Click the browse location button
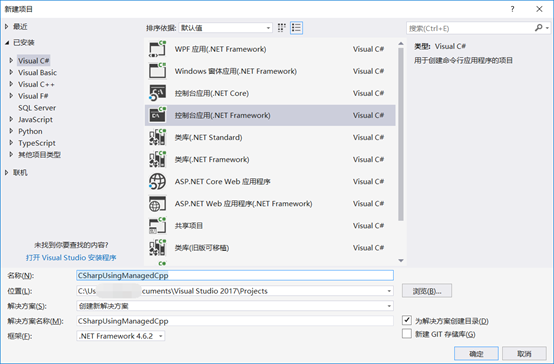554x364 pixels. (427, 291)
